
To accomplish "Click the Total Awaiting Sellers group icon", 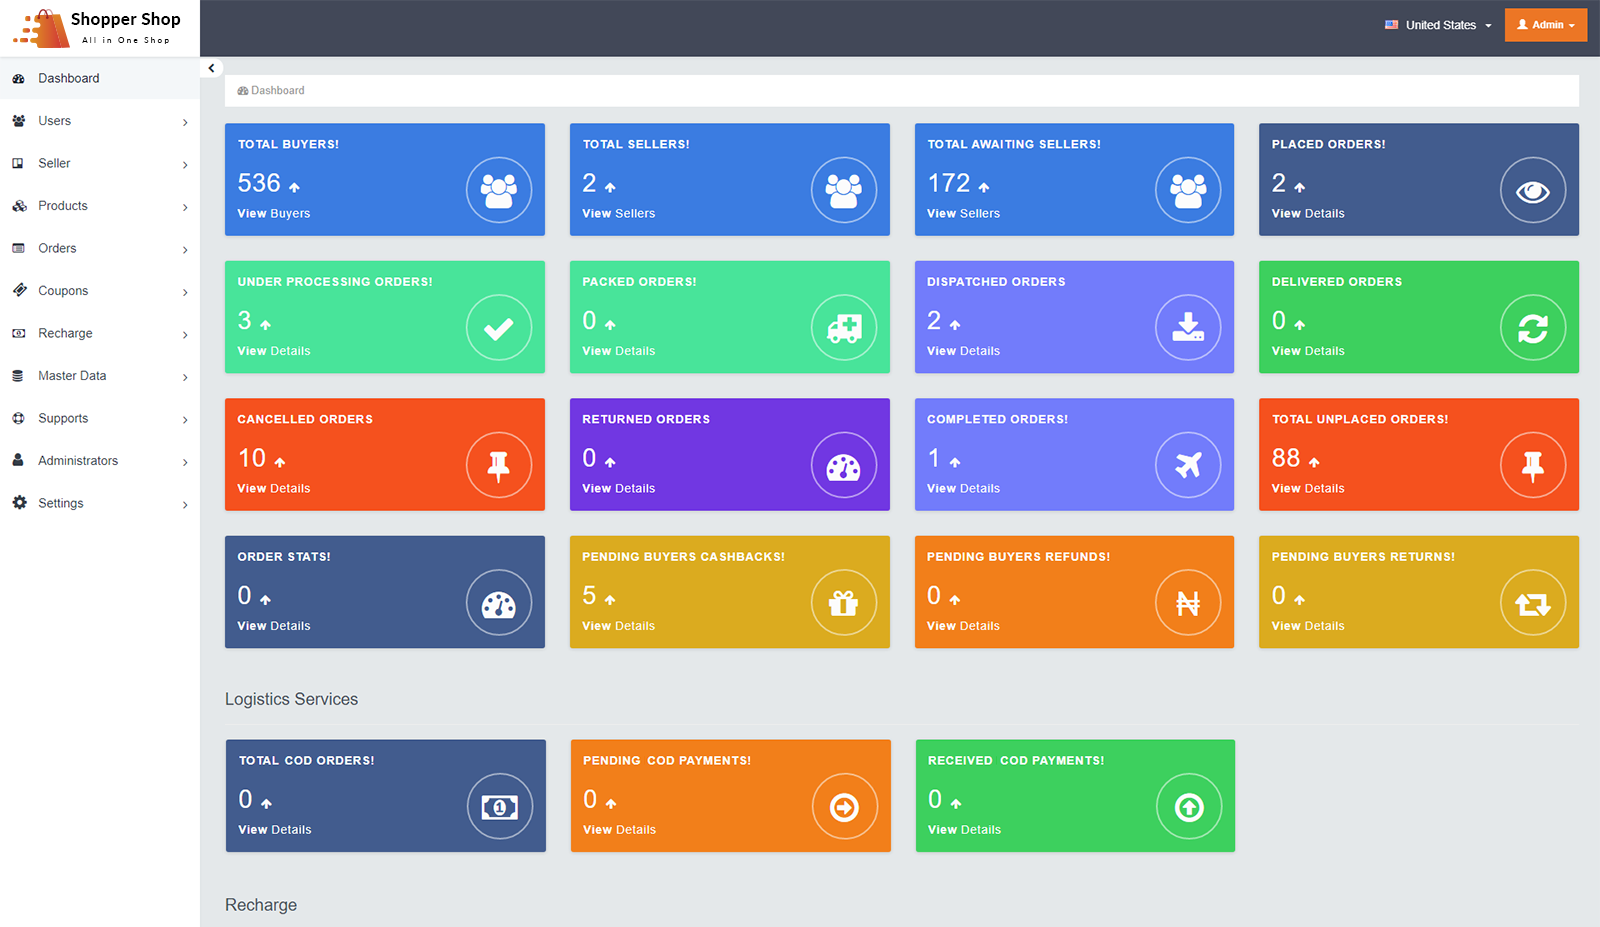I will coord(1188,190).
